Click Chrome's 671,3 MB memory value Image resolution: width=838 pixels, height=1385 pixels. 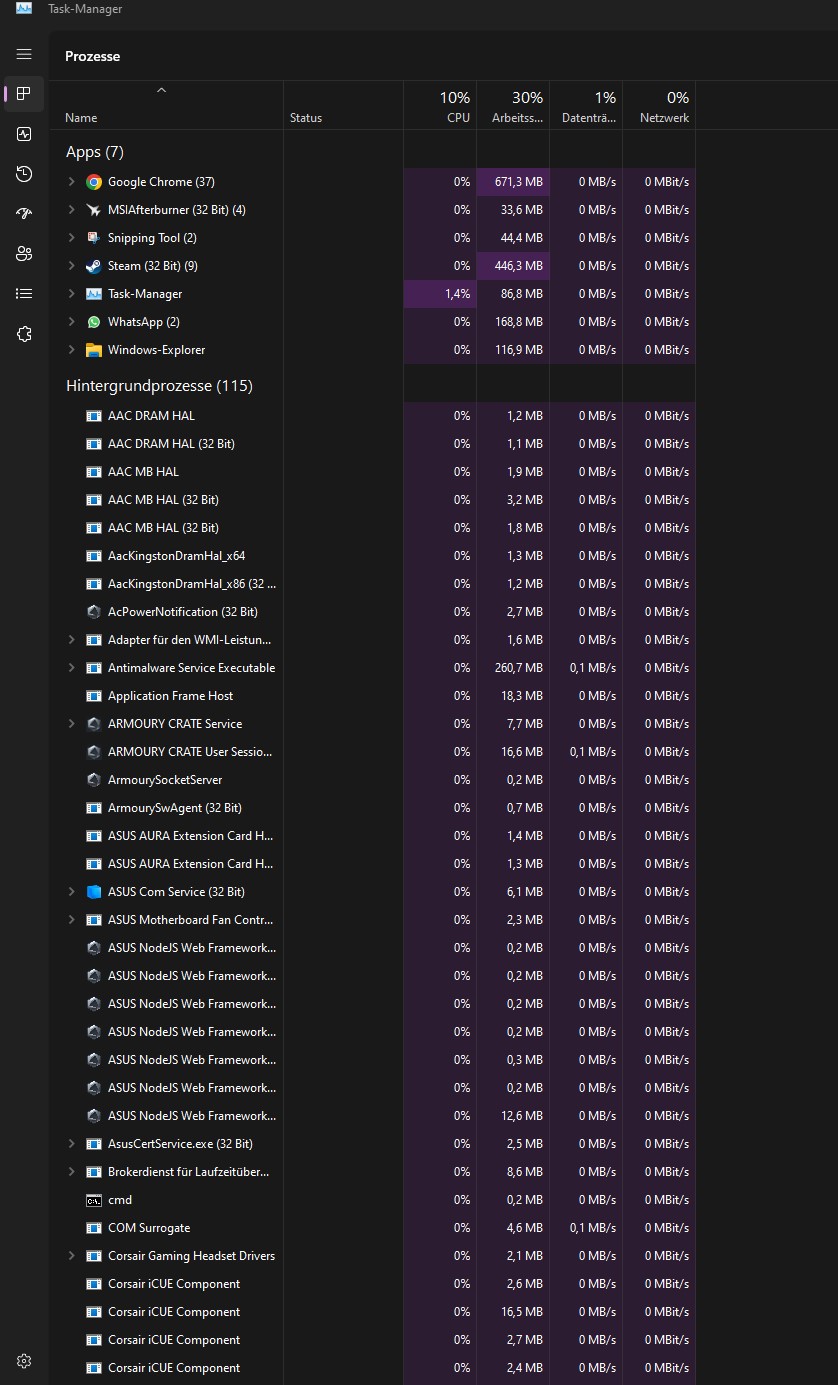519,182
